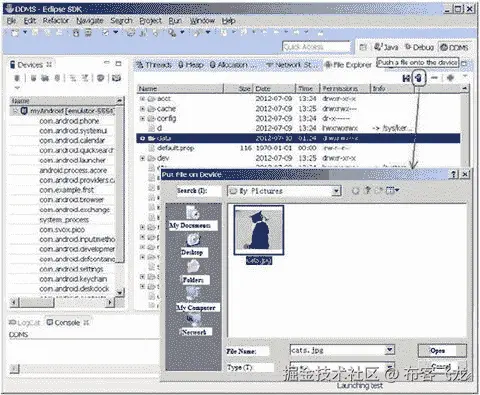
Task: Click the Up One Level icon in dialog
Action: (x=367, y=190)
